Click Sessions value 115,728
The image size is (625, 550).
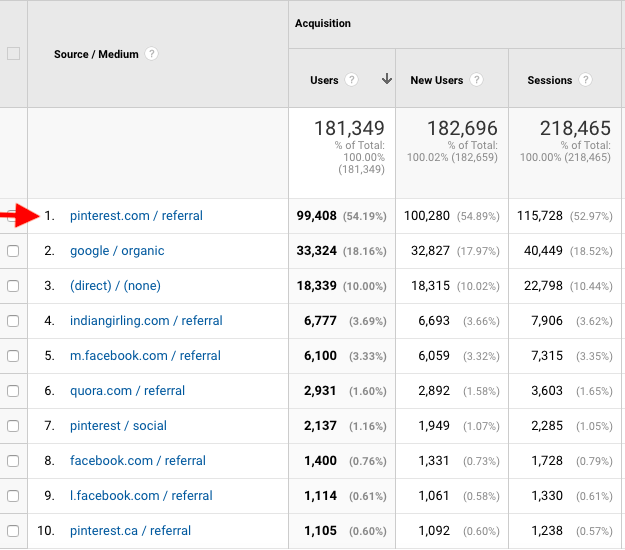(x=540, y=216)
